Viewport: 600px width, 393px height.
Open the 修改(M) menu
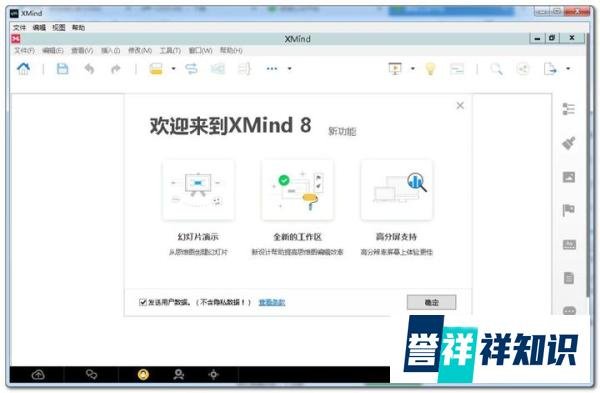coord(140,51)
